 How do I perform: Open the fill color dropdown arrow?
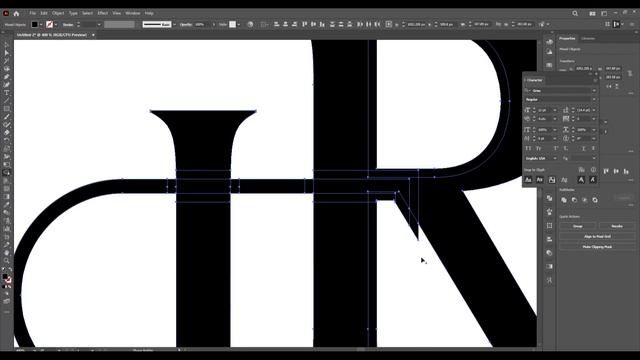(x=41, y=24)
